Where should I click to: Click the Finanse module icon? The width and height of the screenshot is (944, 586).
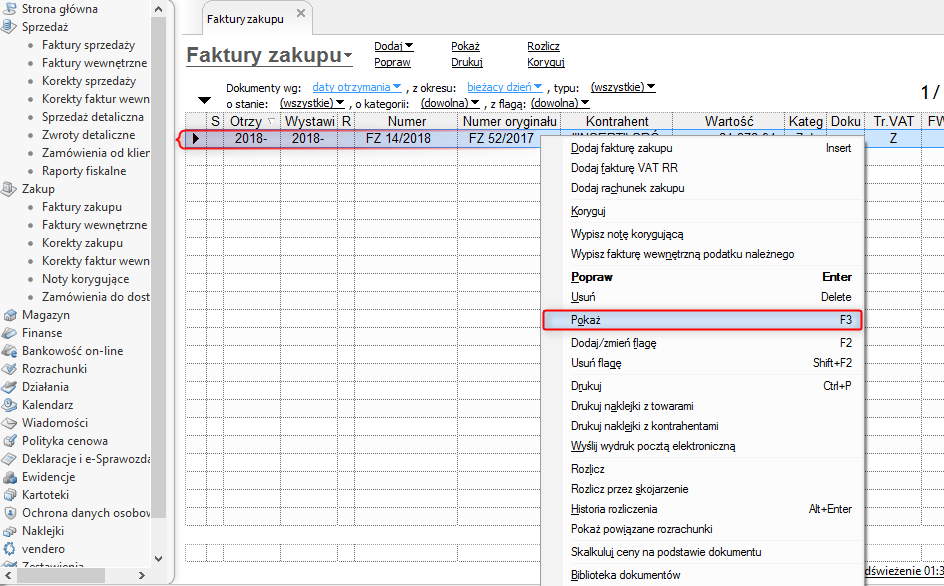pyautogui.click(x=10, y=333)
